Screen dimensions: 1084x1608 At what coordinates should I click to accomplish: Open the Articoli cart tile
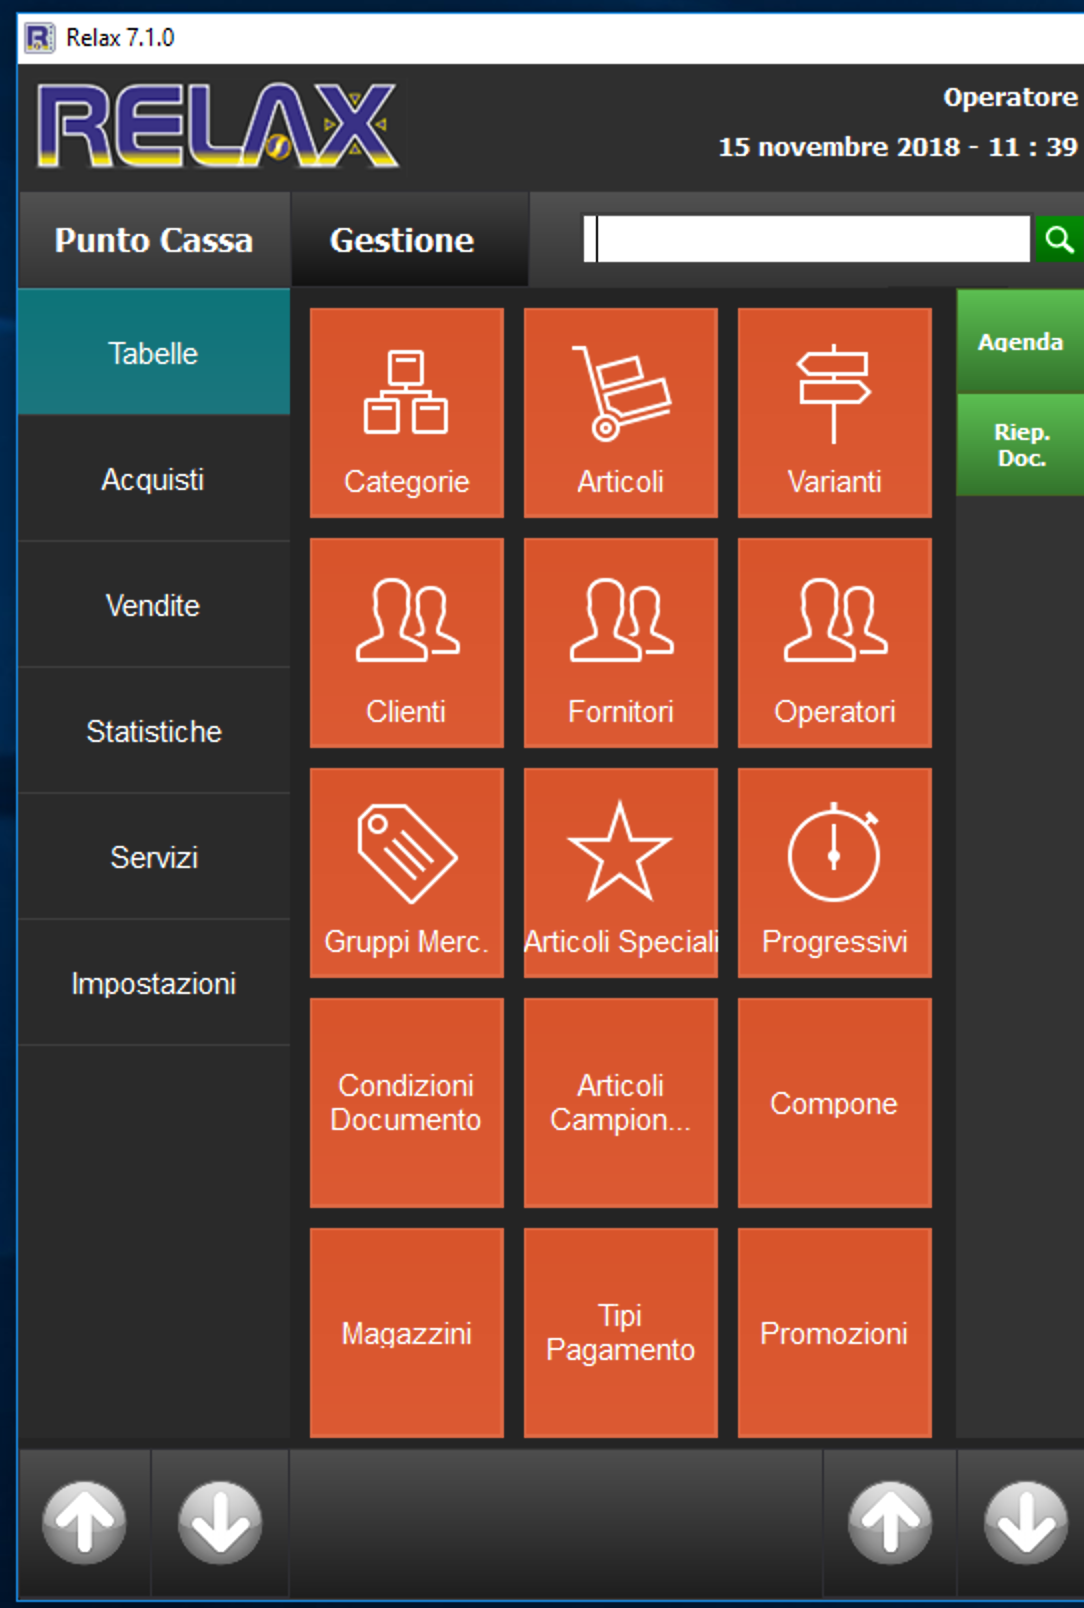coord(620,413)
